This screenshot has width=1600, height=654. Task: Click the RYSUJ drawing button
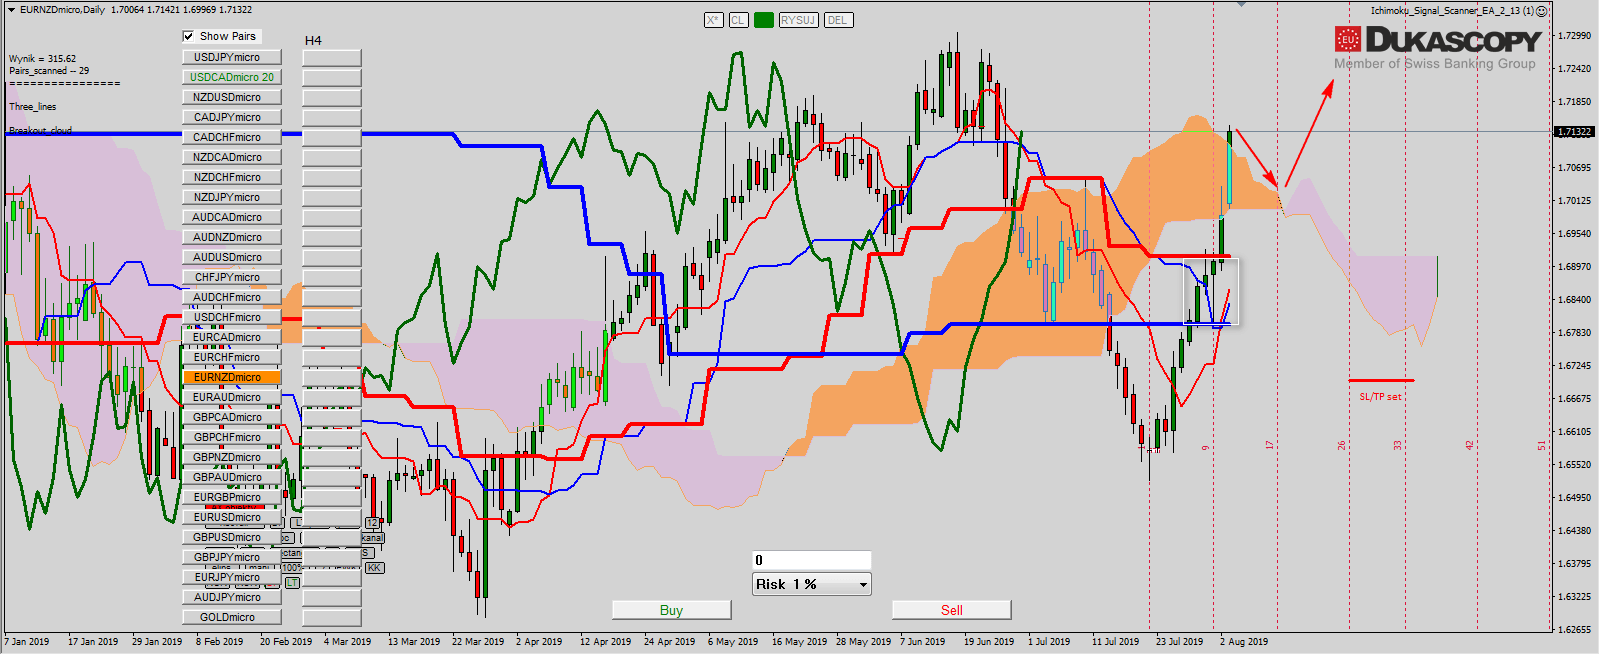[x=798, y=20]
